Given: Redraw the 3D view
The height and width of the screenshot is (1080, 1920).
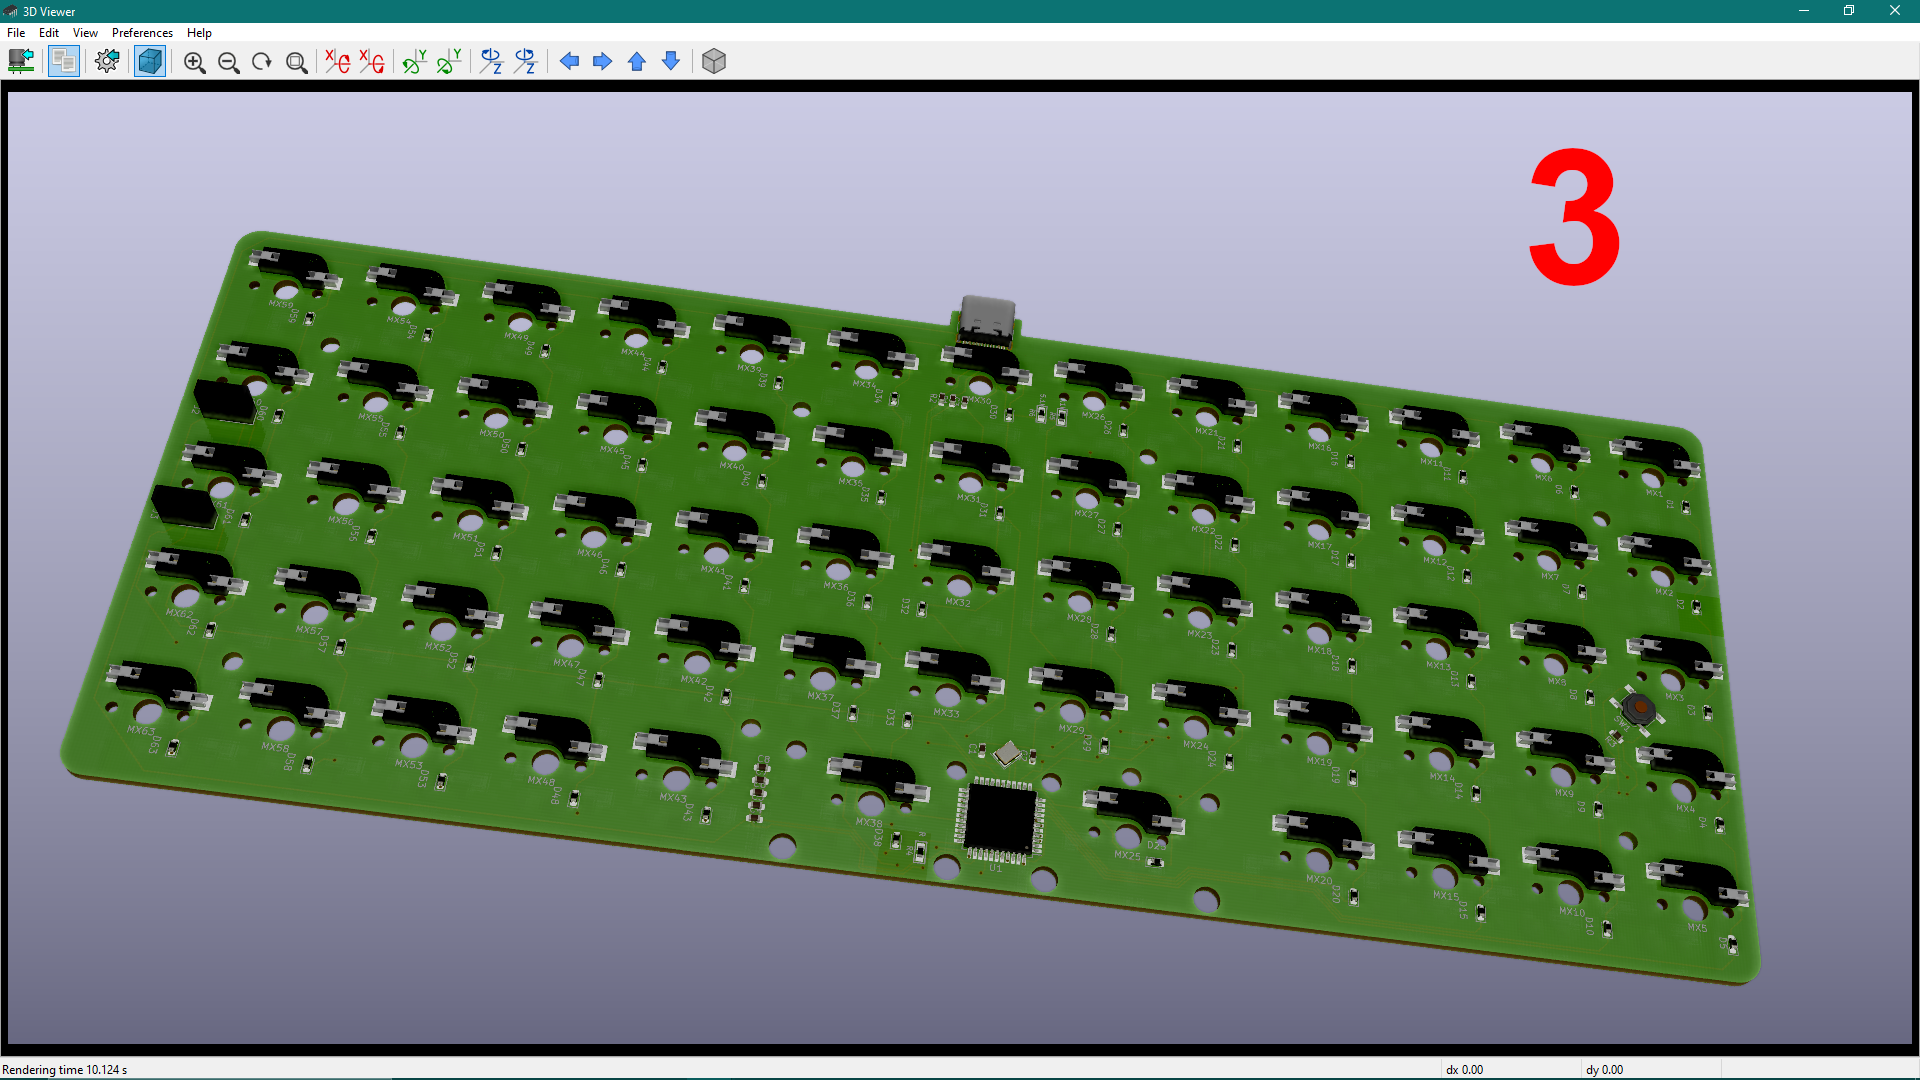Looking at the screenshot, I should 261,61.
